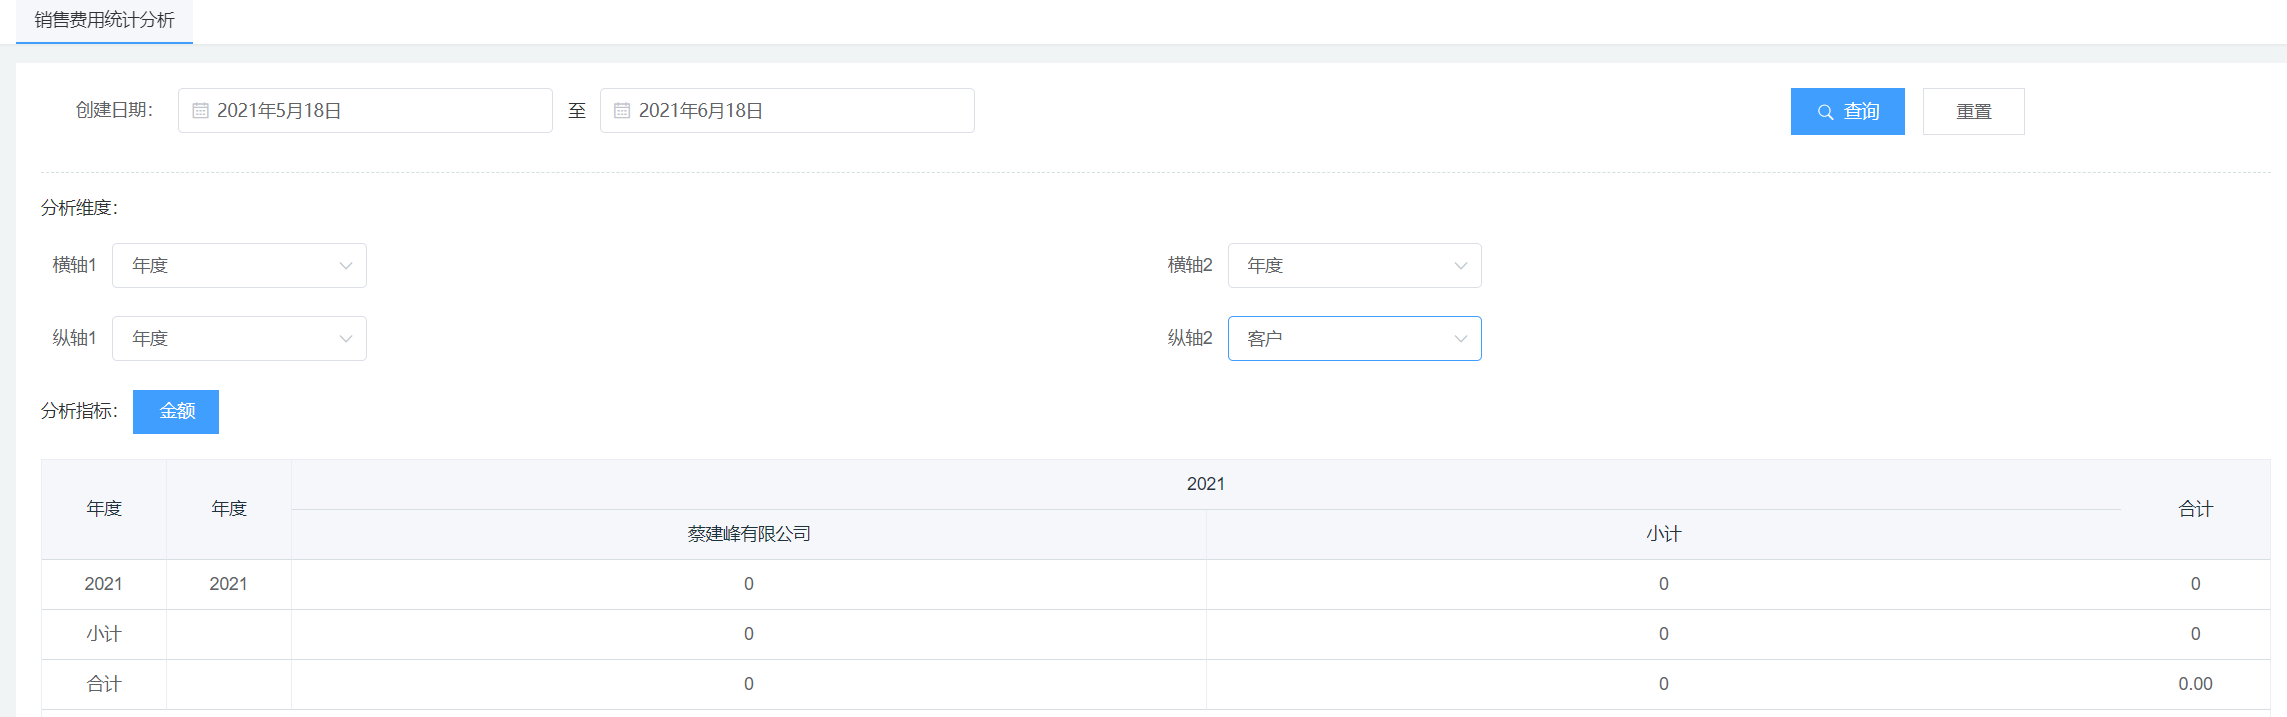Expand the 横轴2 dropdown arrow

coord(1460,266)
